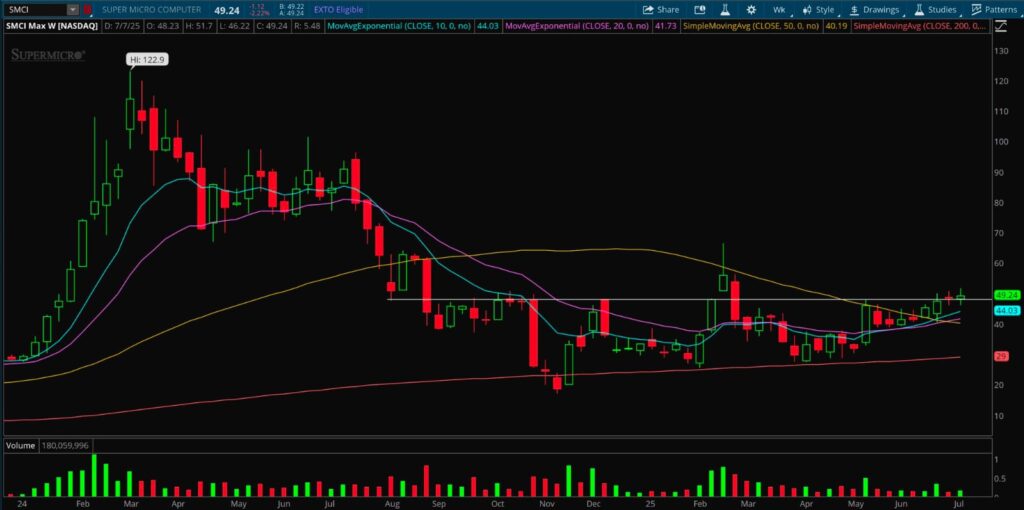Screen dimensions: 1024x510
Task: Click the Patterns chart icon
Action: tap(976, 10)
